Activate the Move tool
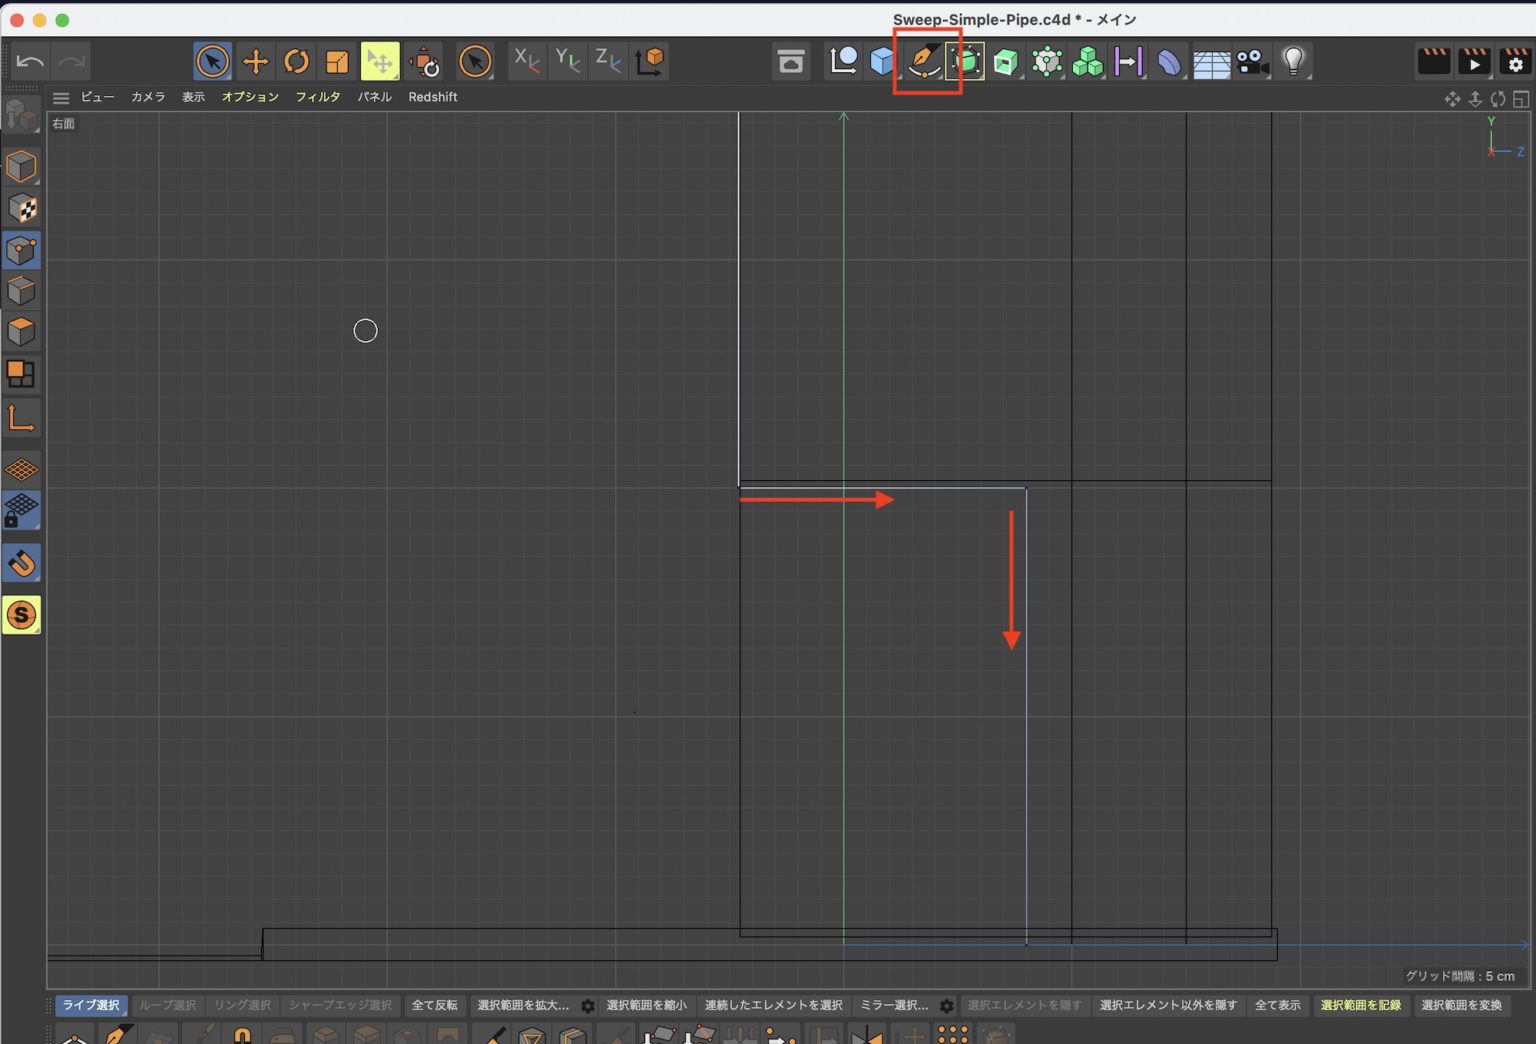Screen dimensions: 1536x1044 pyautogui.click(x=255, y=61)
